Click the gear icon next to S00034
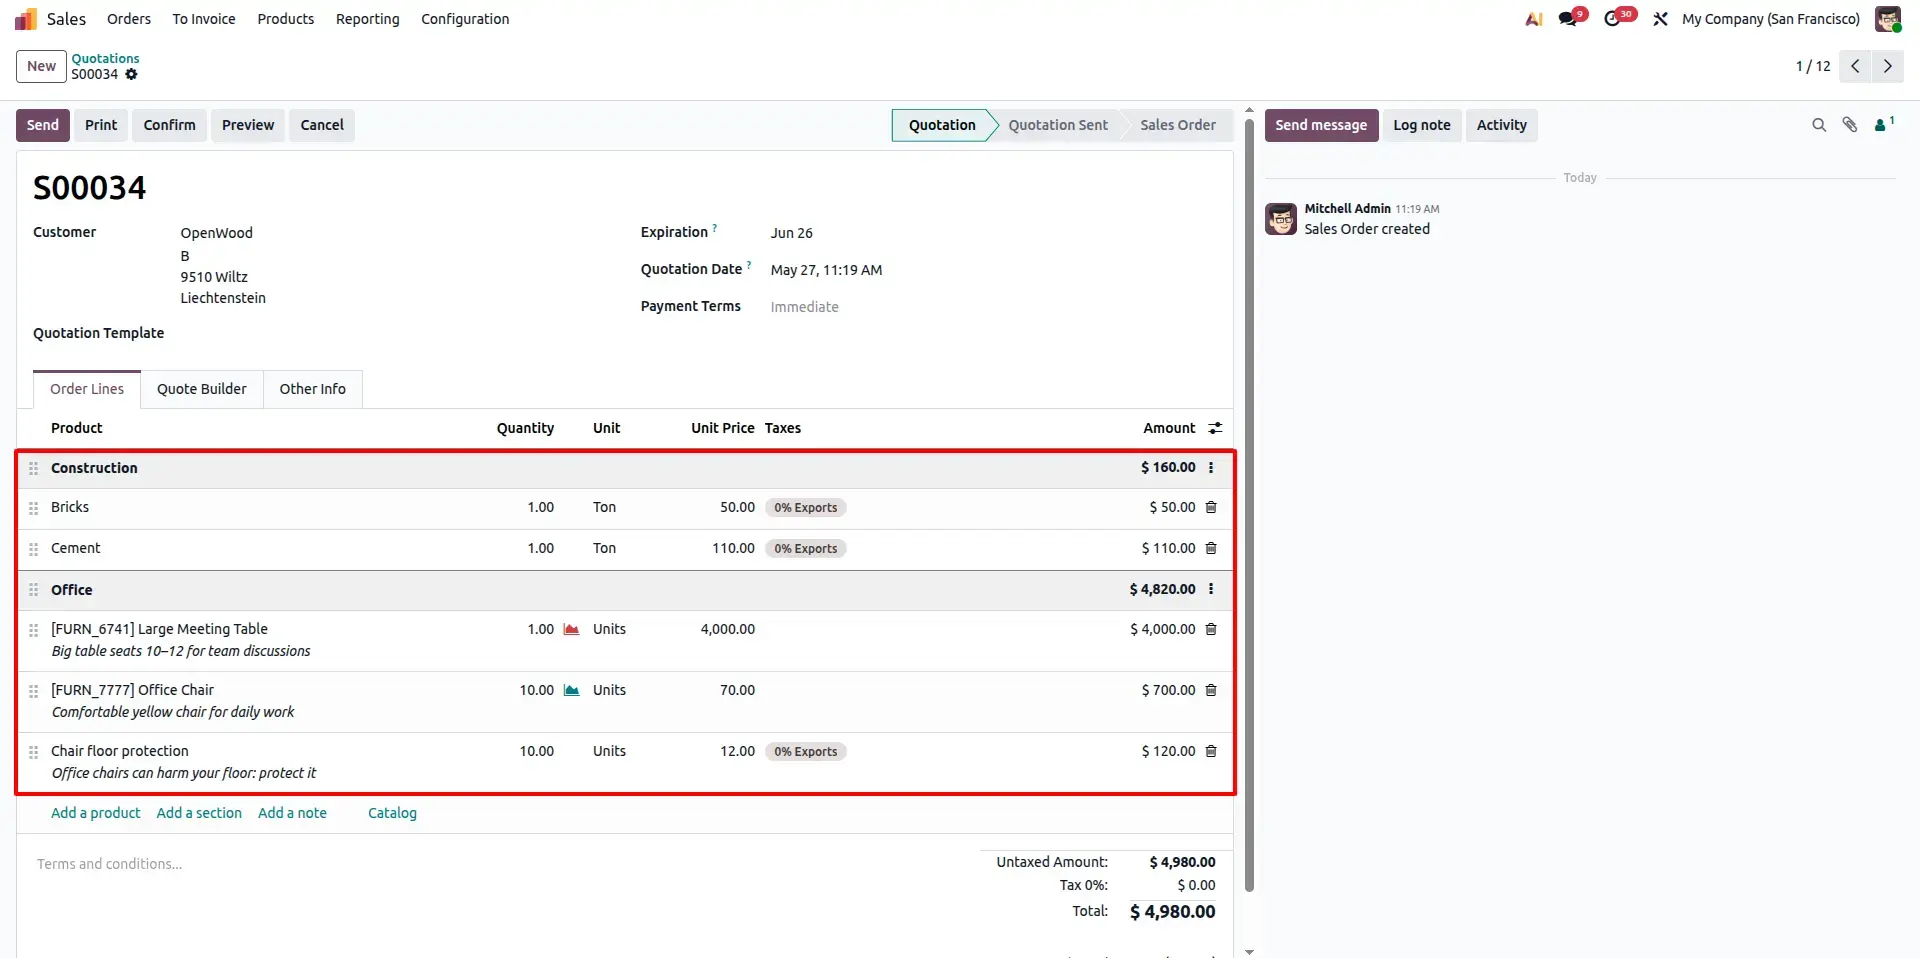Viewport: 1920px width, 958px height. coord(131,74)
